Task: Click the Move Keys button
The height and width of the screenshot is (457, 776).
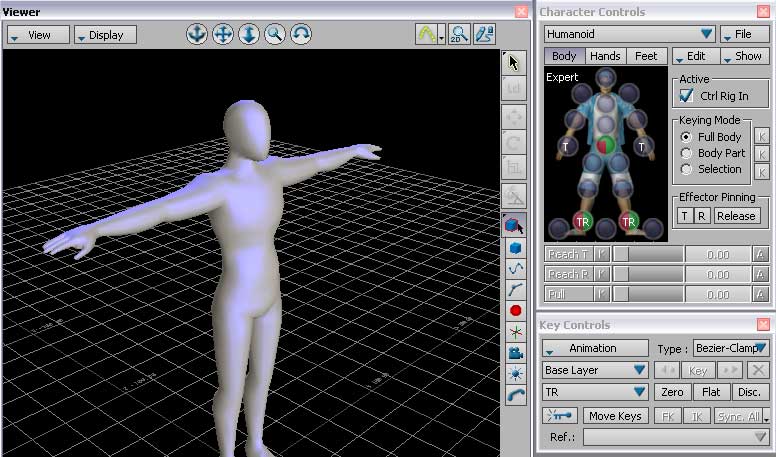Action: point(615,416)
